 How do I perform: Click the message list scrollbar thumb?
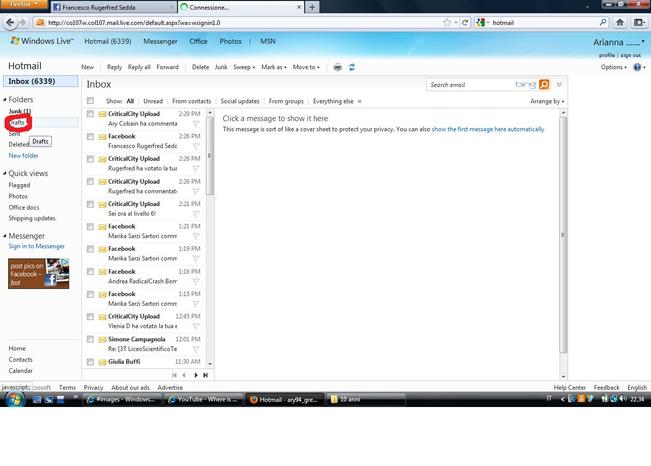pos(210,156)
